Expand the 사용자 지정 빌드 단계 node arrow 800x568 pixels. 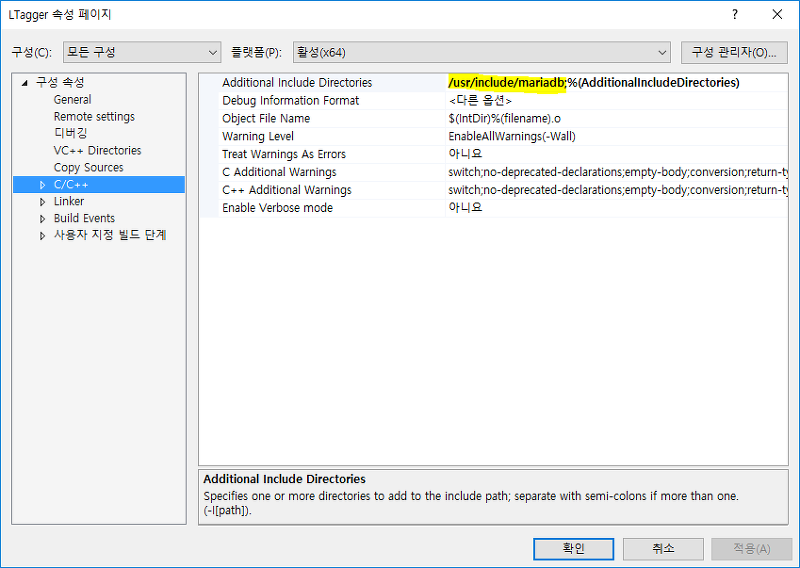43,236
